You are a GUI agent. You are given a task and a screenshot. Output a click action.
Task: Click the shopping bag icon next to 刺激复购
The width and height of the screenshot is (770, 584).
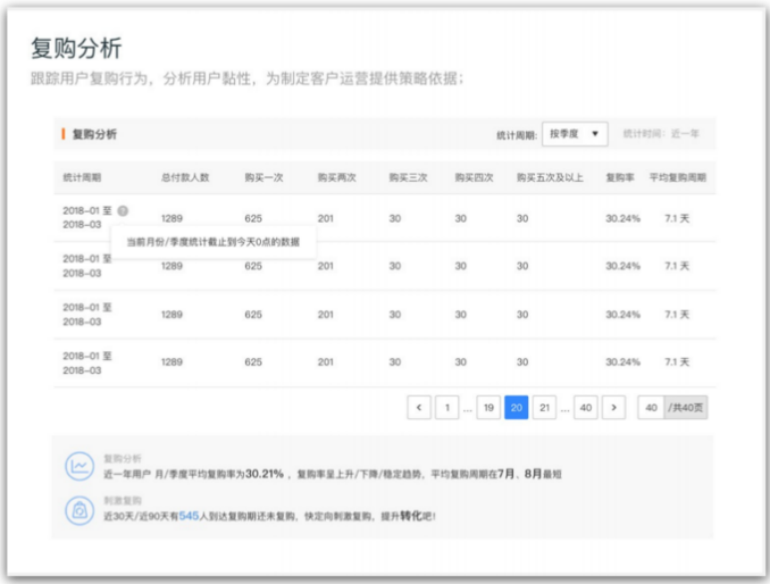(80, 510)
